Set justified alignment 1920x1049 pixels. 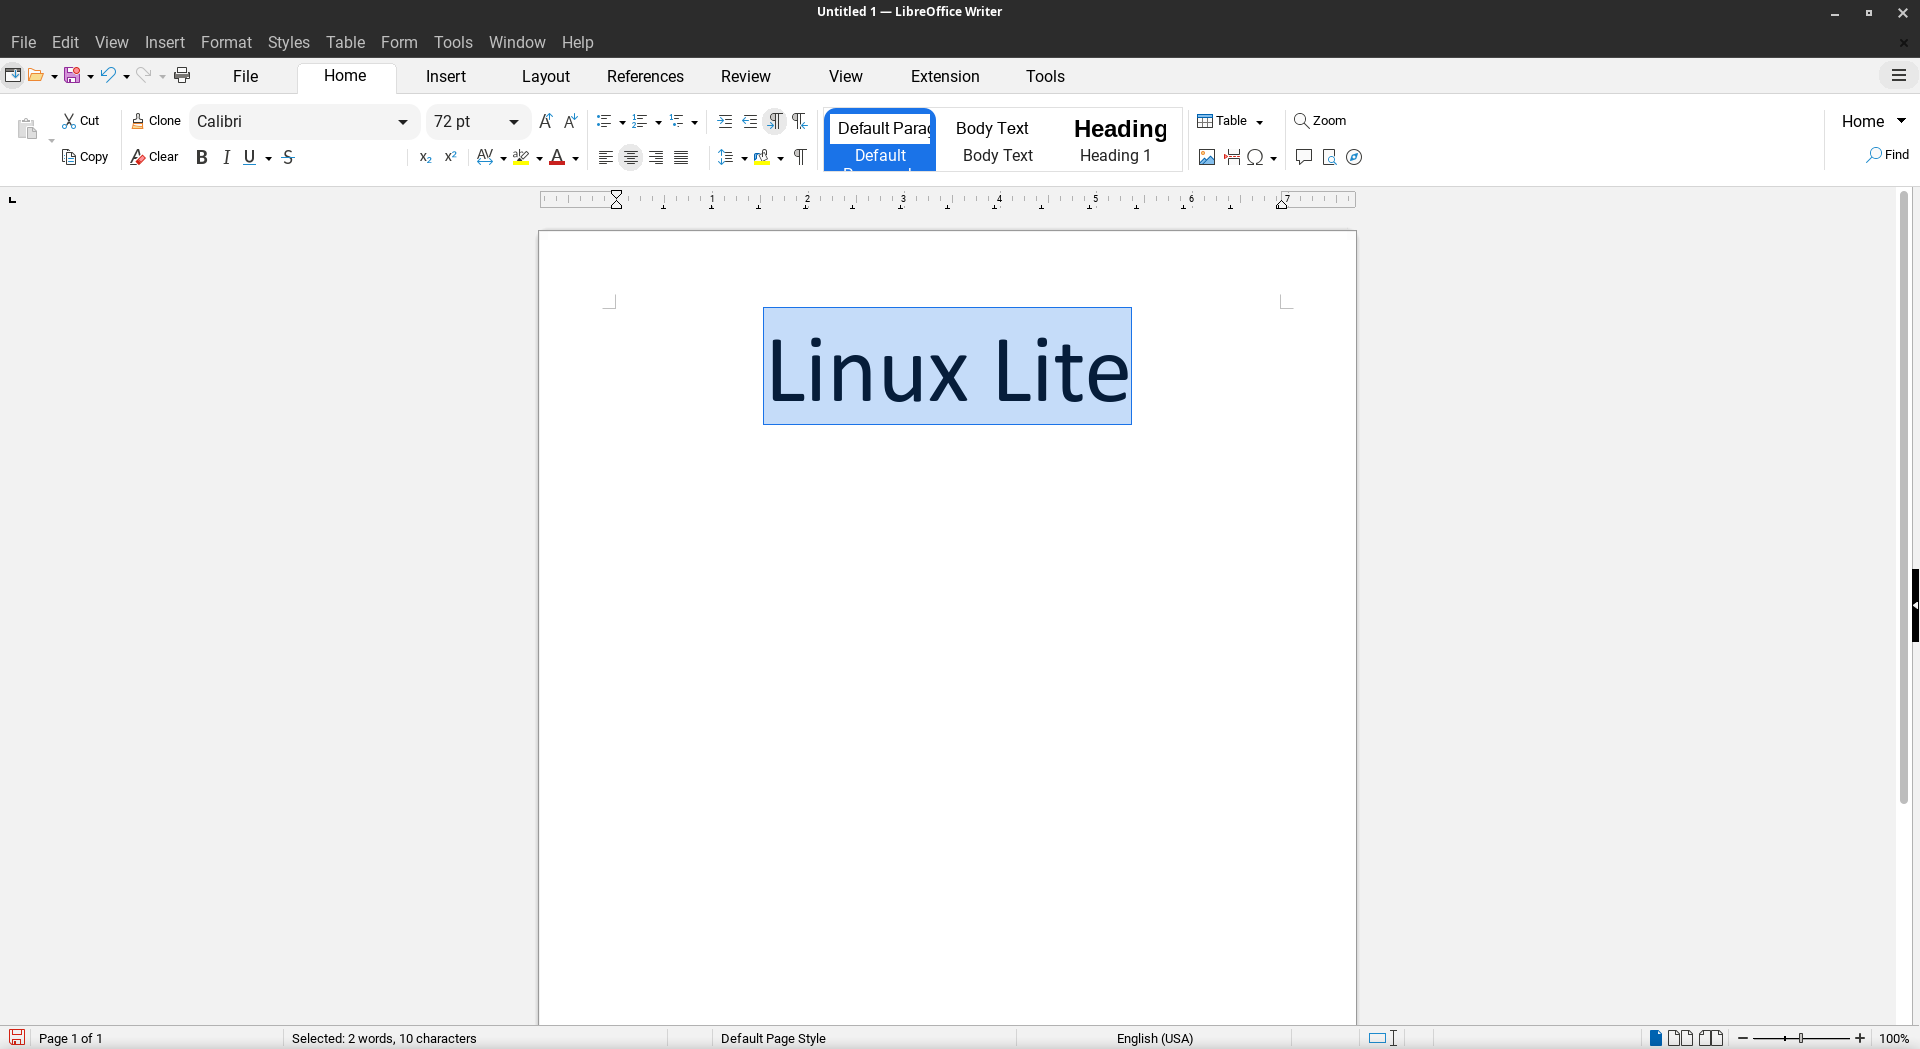point(681,157)
